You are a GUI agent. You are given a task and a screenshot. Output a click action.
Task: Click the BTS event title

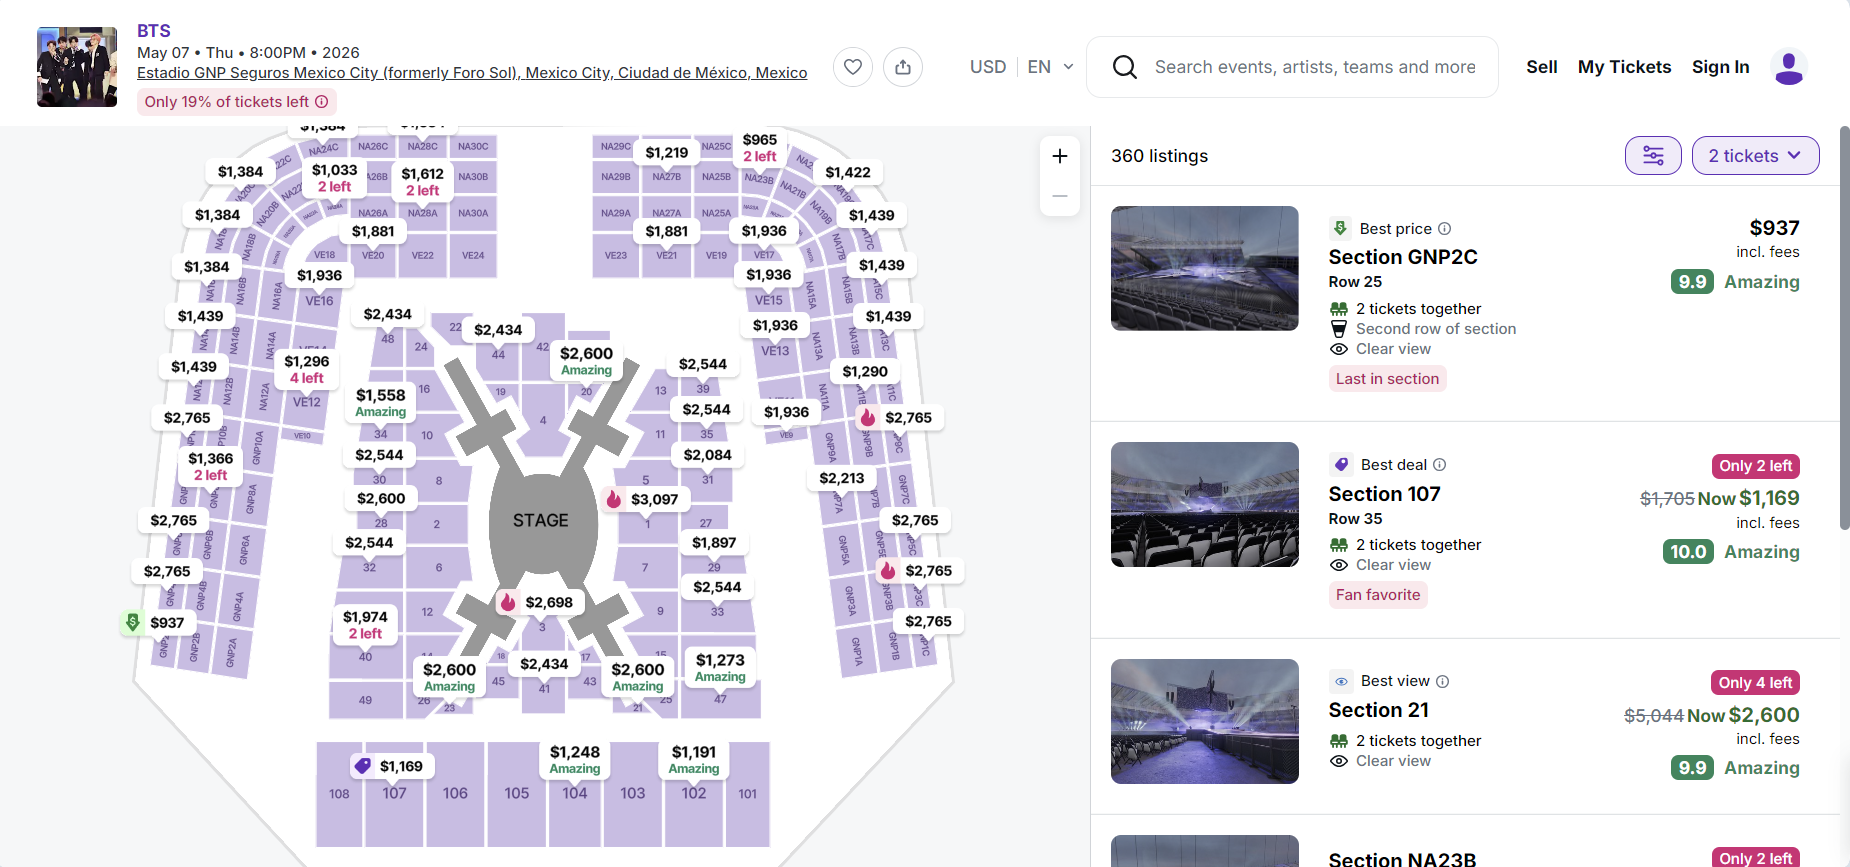[x=154, y=31]
